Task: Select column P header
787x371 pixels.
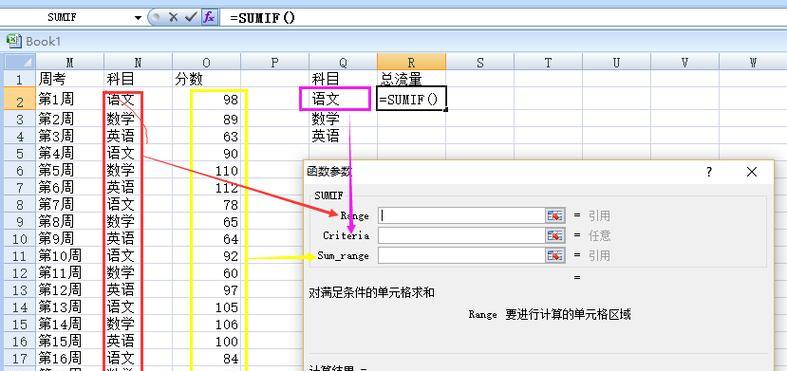Action: pyautogui.click(x=275, y=62)
